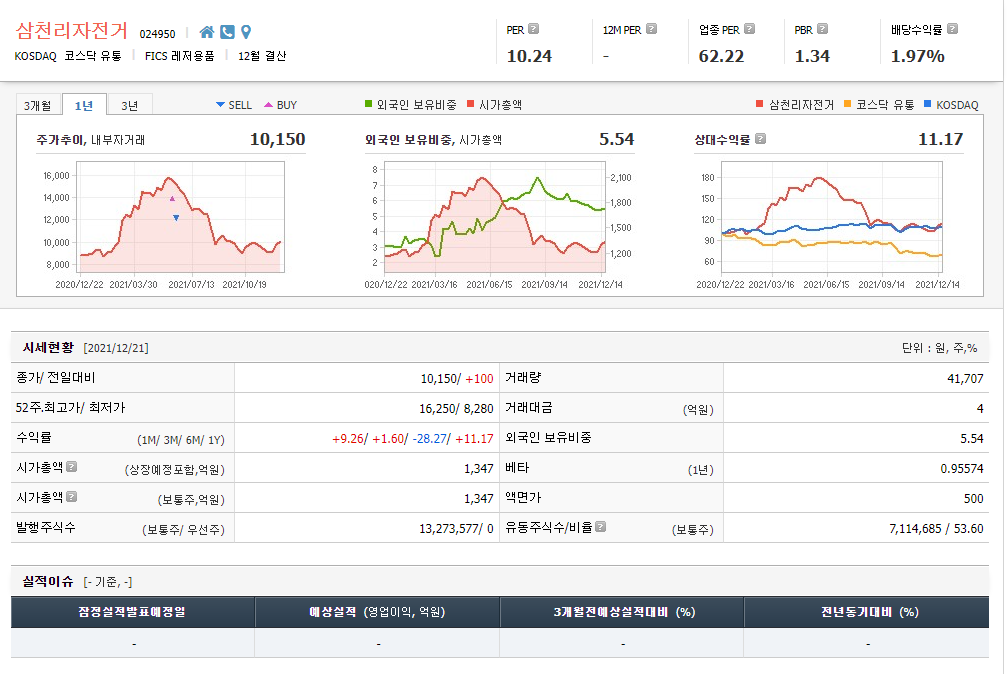1007x674 pixels.
Task: Click the 업종 PER value 62.22
Action: pyautogui.click(x=721, y=57)
